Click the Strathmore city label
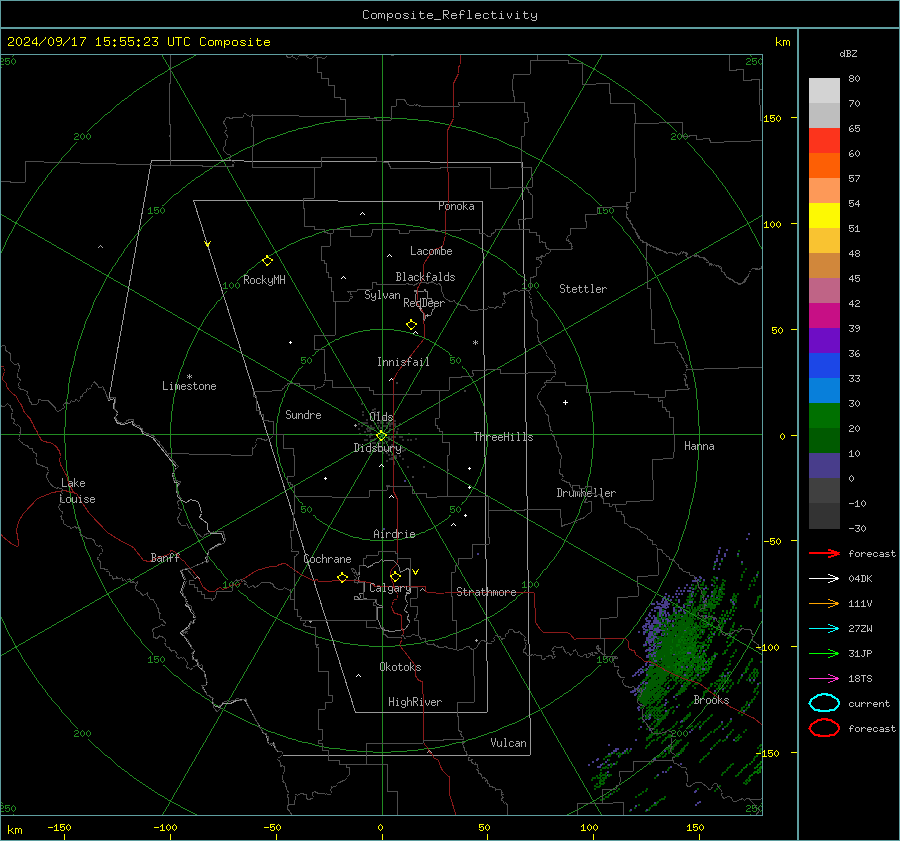The image size is (900, 841). [486, 592]
